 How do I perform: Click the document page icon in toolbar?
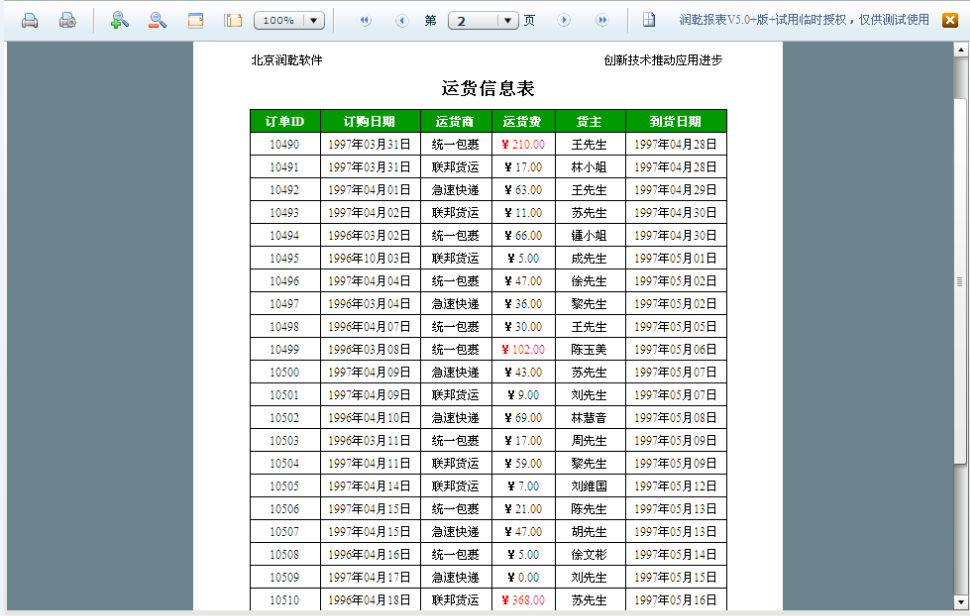coord(649,20)
